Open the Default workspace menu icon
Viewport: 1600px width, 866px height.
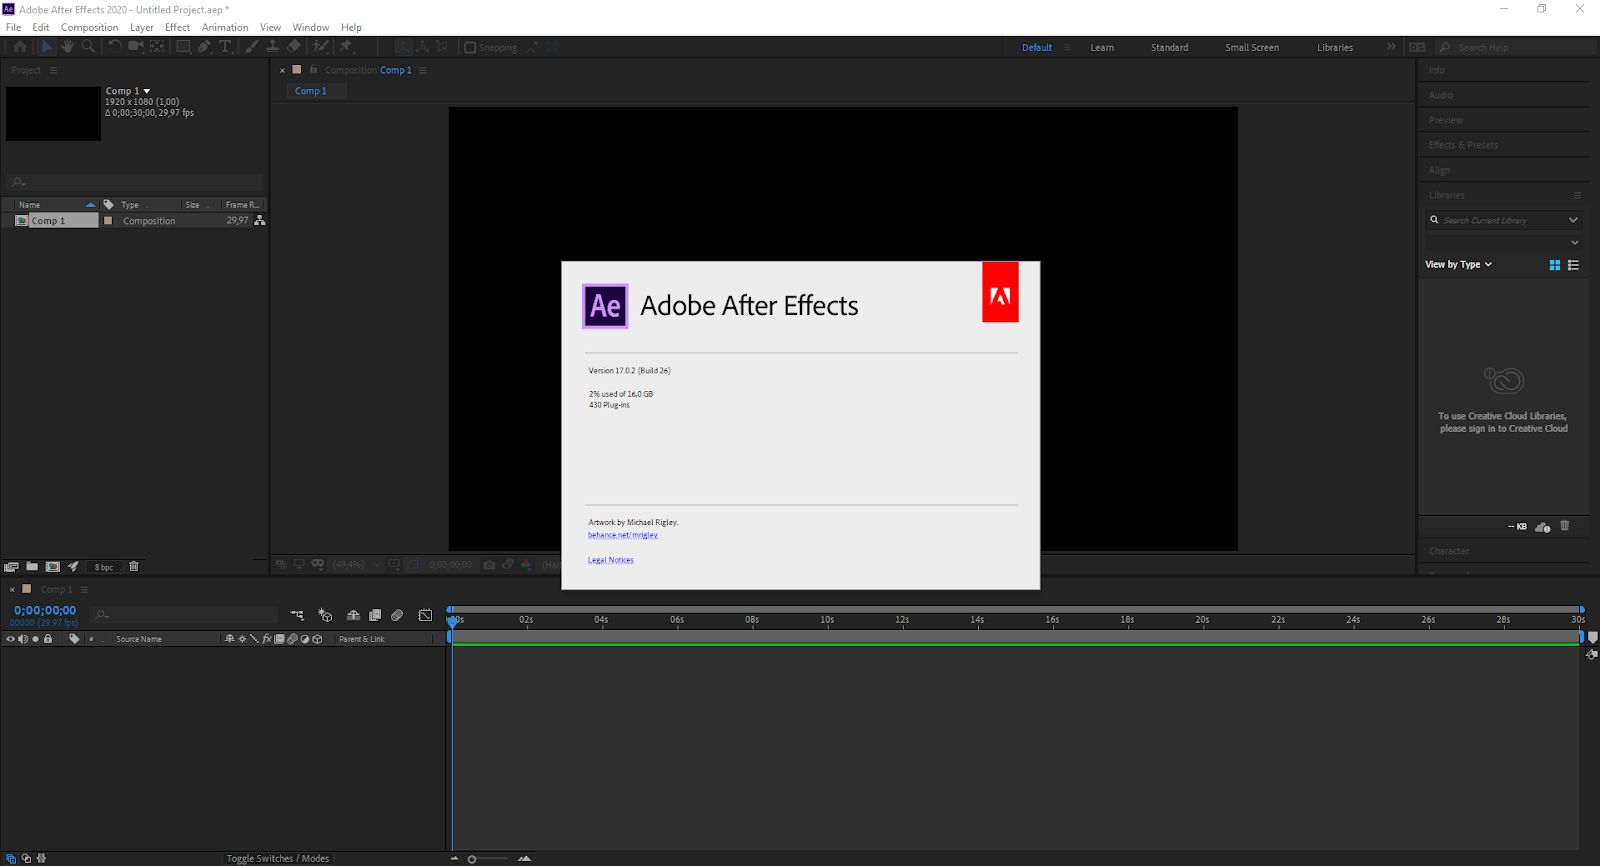coord(1067,47)
